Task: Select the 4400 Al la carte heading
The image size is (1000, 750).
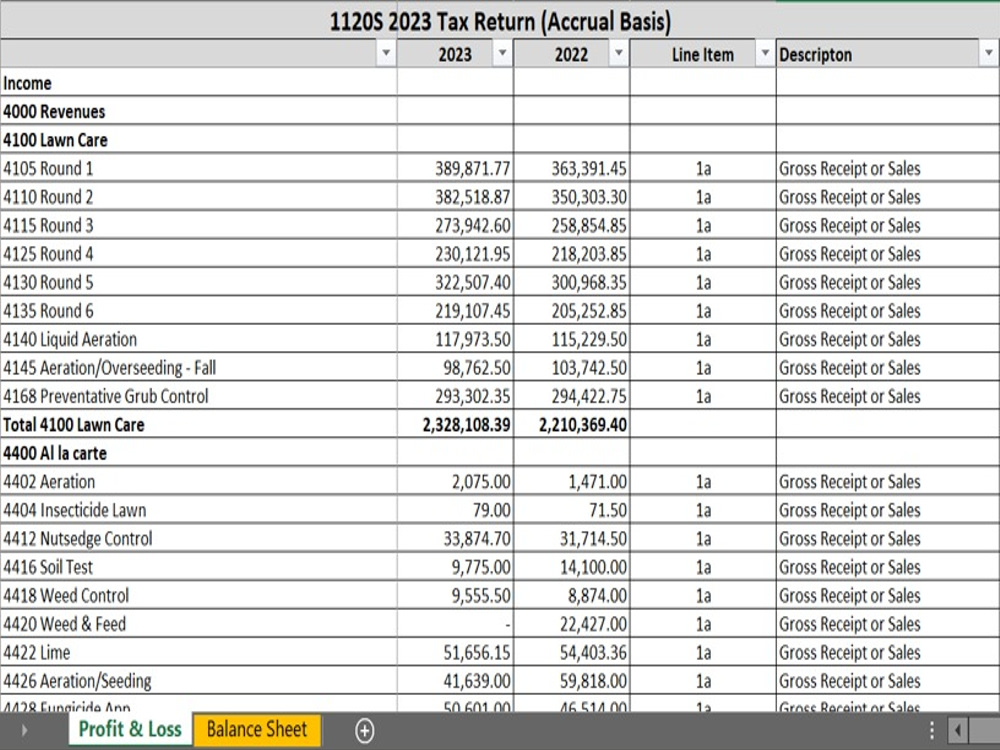Action: [198, 453]
